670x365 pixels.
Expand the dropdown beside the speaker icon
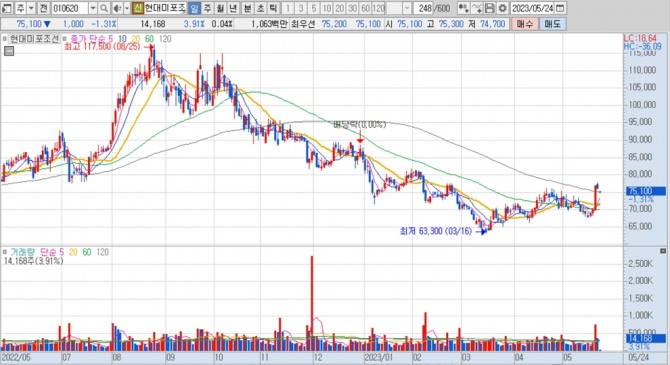click(127, 8)
